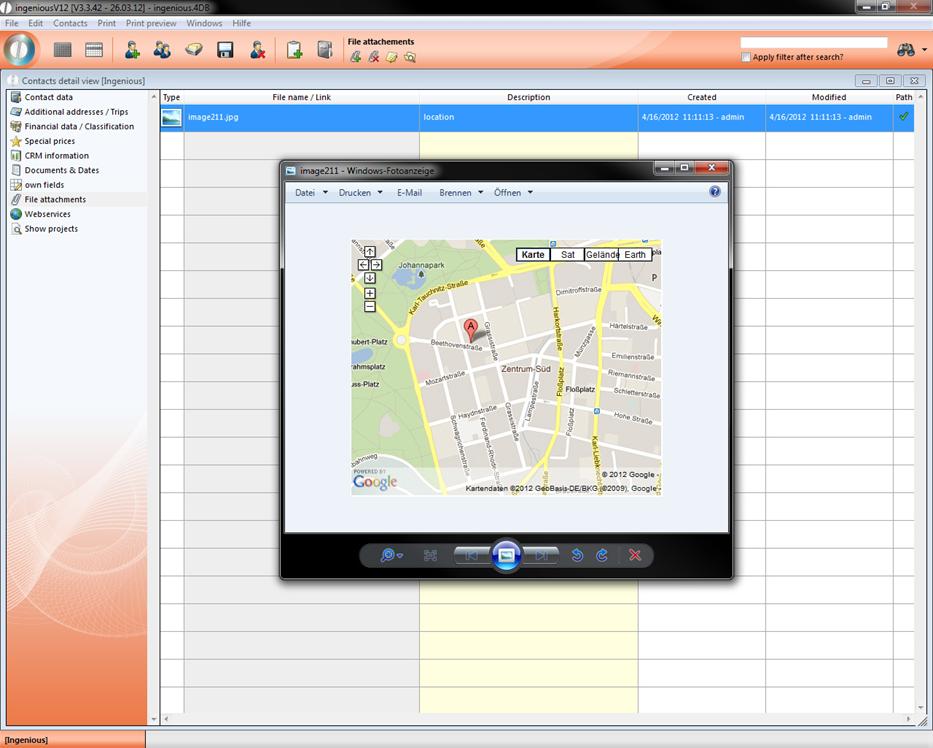This screenshot has height=748, width=933.
Task: Open the Contacts menu
Action: tap(70, 23)
